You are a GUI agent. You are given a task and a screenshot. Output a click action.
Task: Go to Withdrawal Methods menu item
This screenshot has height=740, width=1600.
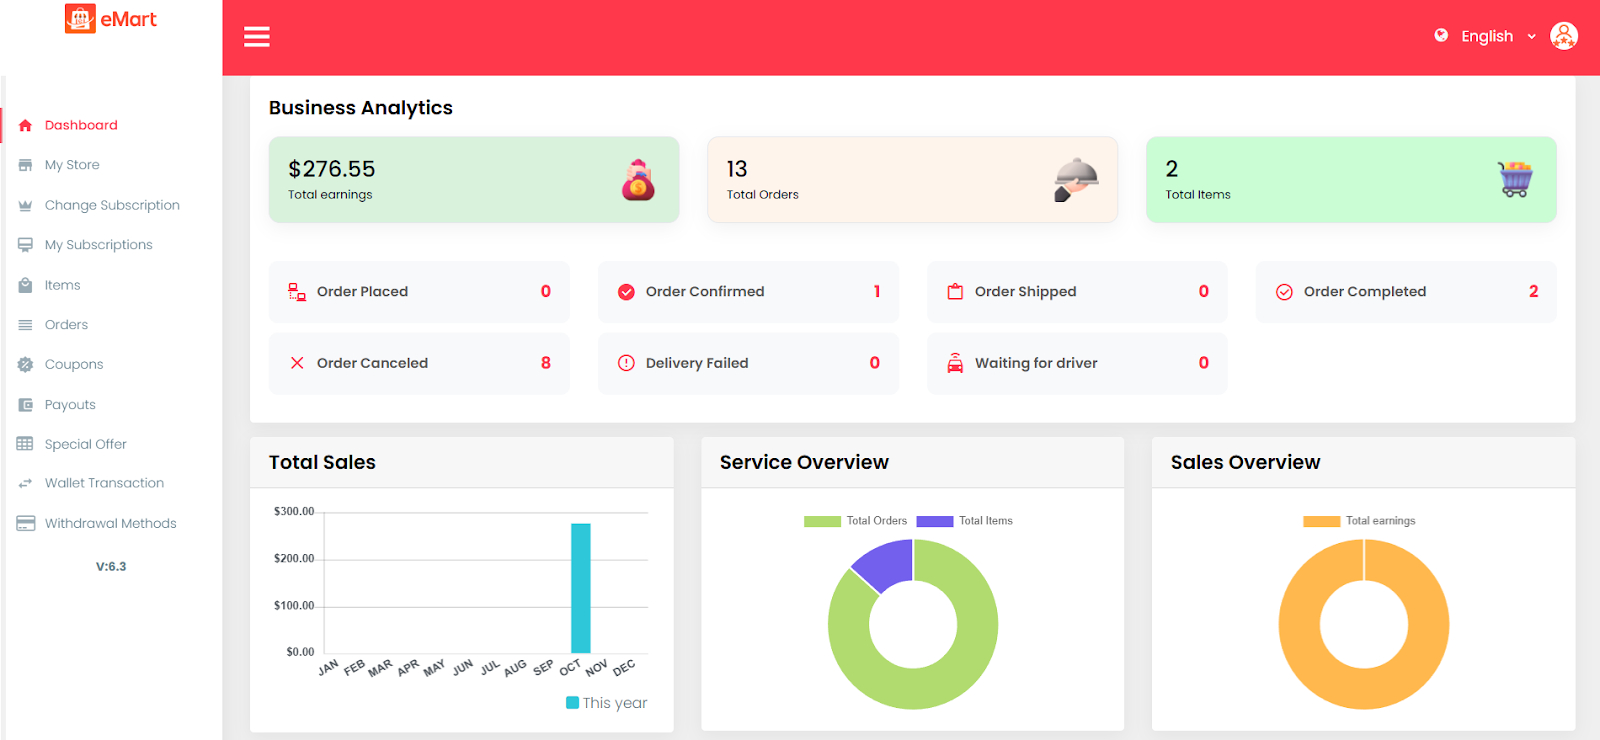point(110,523)
